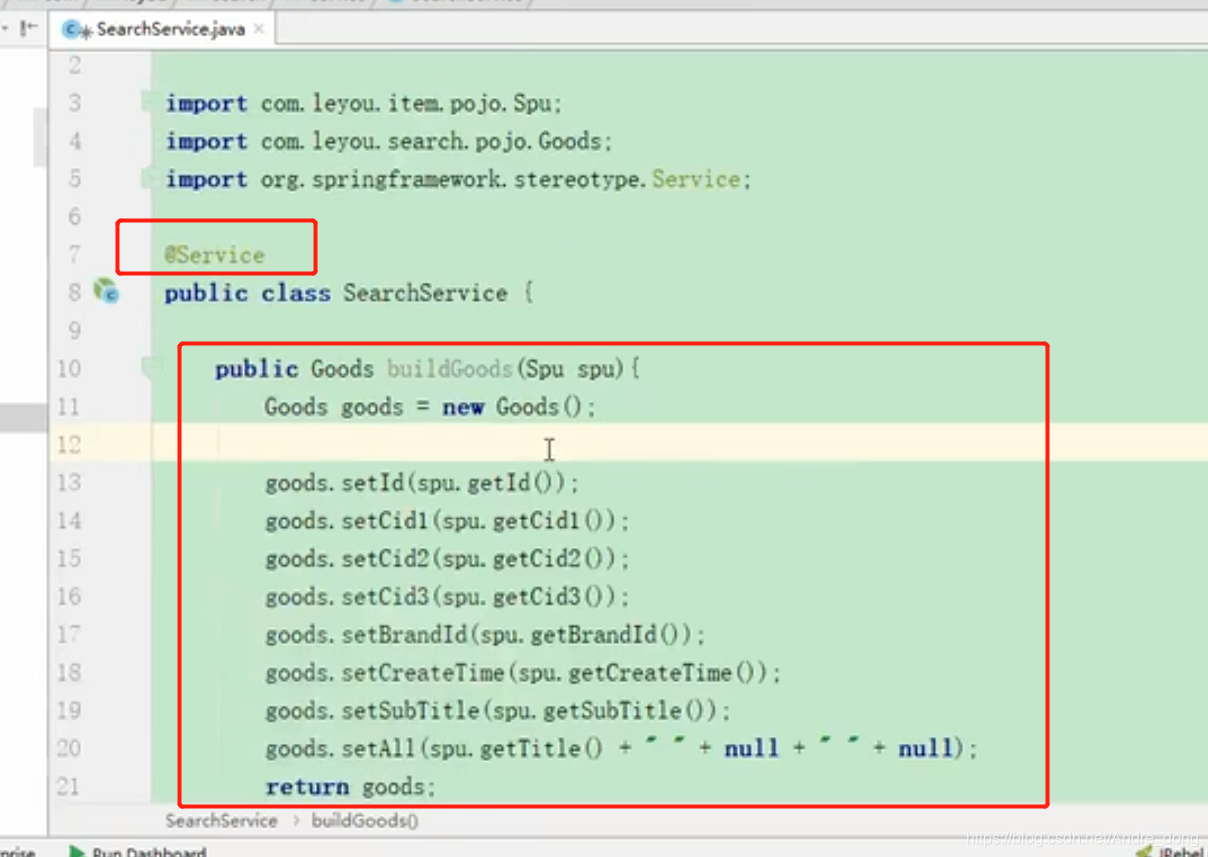
Task: Click goods.setSubTitle call on line 19
Action: click(498, 711)
